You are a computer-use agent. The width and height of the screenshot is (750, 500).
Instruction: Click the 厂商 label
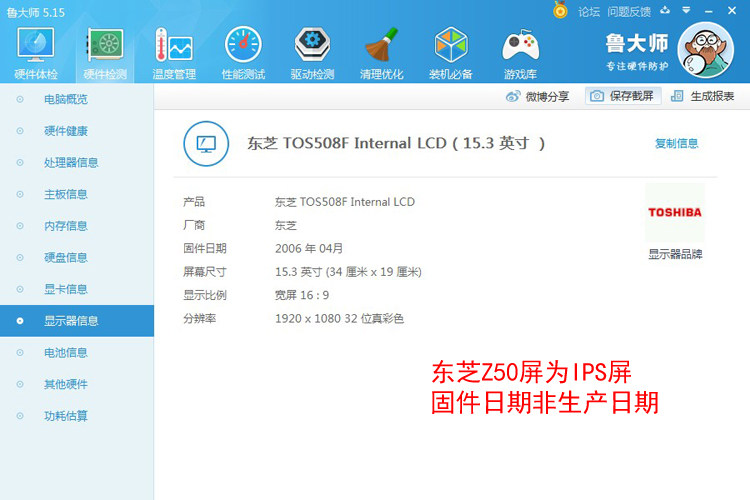tap(194, 225)
